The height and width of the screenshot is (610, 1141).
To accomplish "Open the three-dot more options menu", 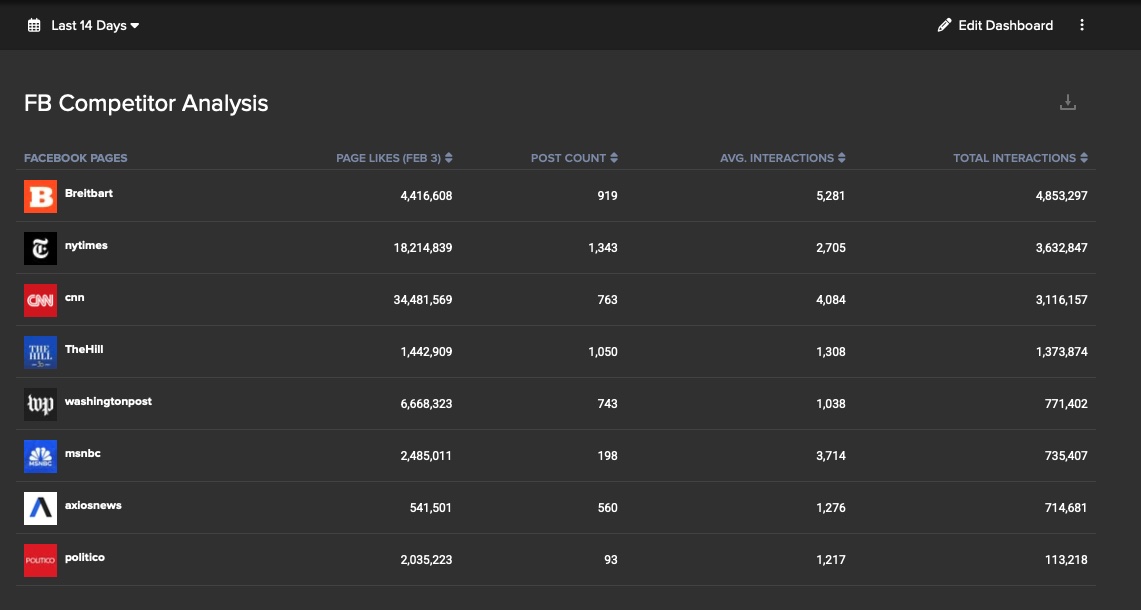I will 1082,25.
